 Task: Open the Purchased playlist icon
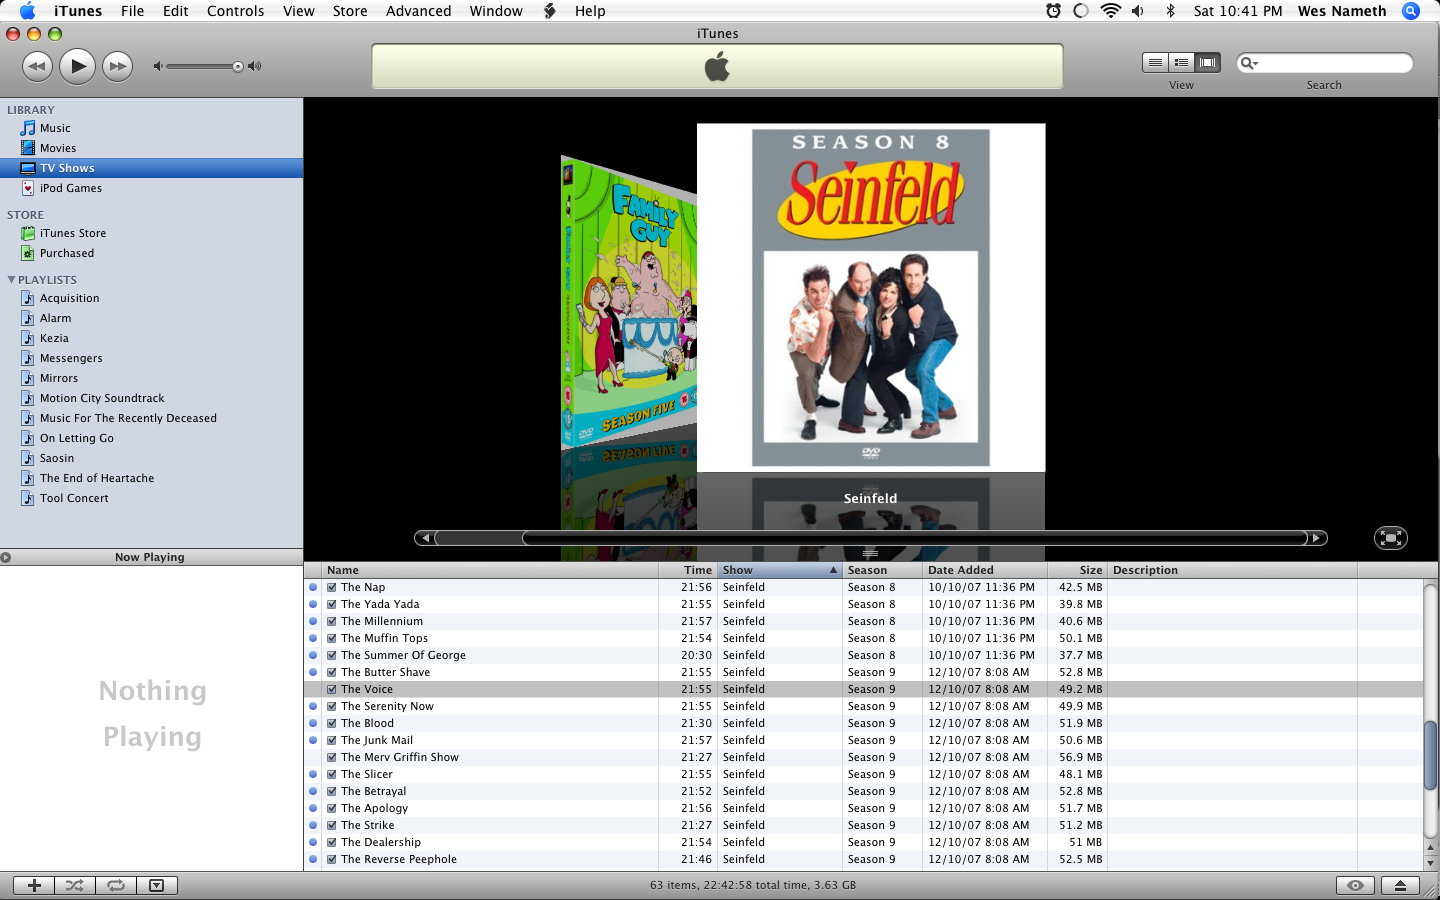click(28, 253)
